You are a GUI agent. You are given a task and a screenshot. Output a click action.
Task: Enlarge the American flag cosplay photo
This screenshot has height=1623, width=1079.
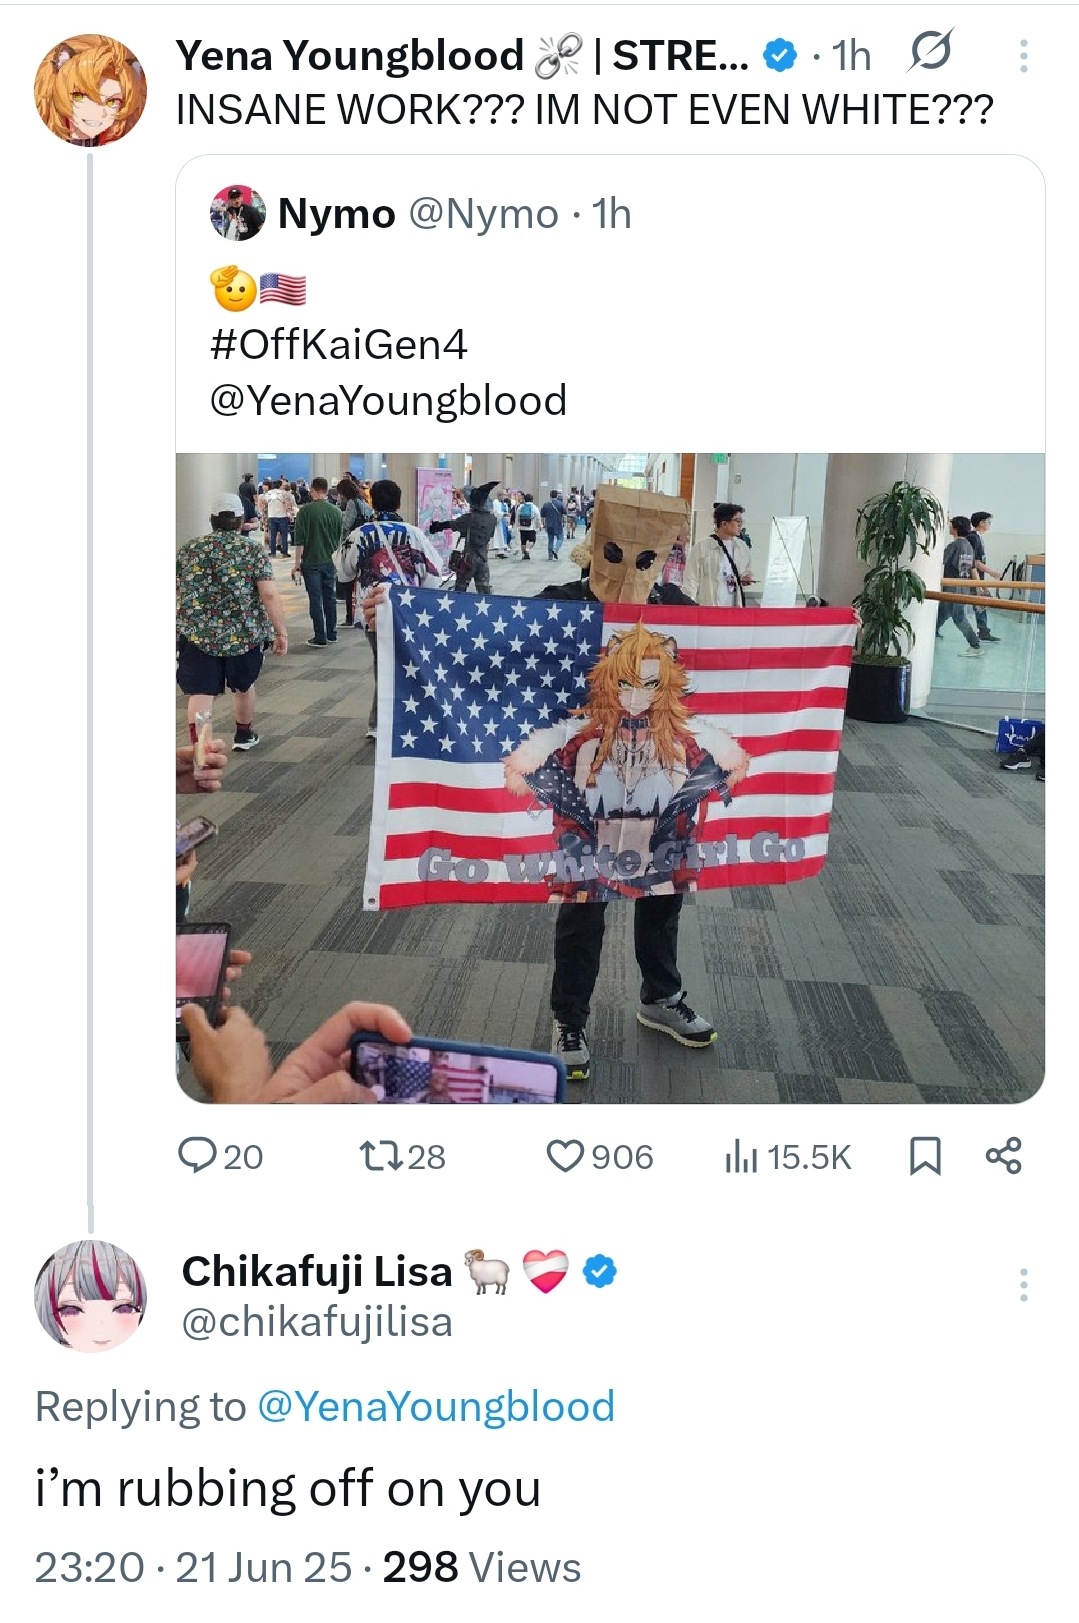click(x=610, y=778)
